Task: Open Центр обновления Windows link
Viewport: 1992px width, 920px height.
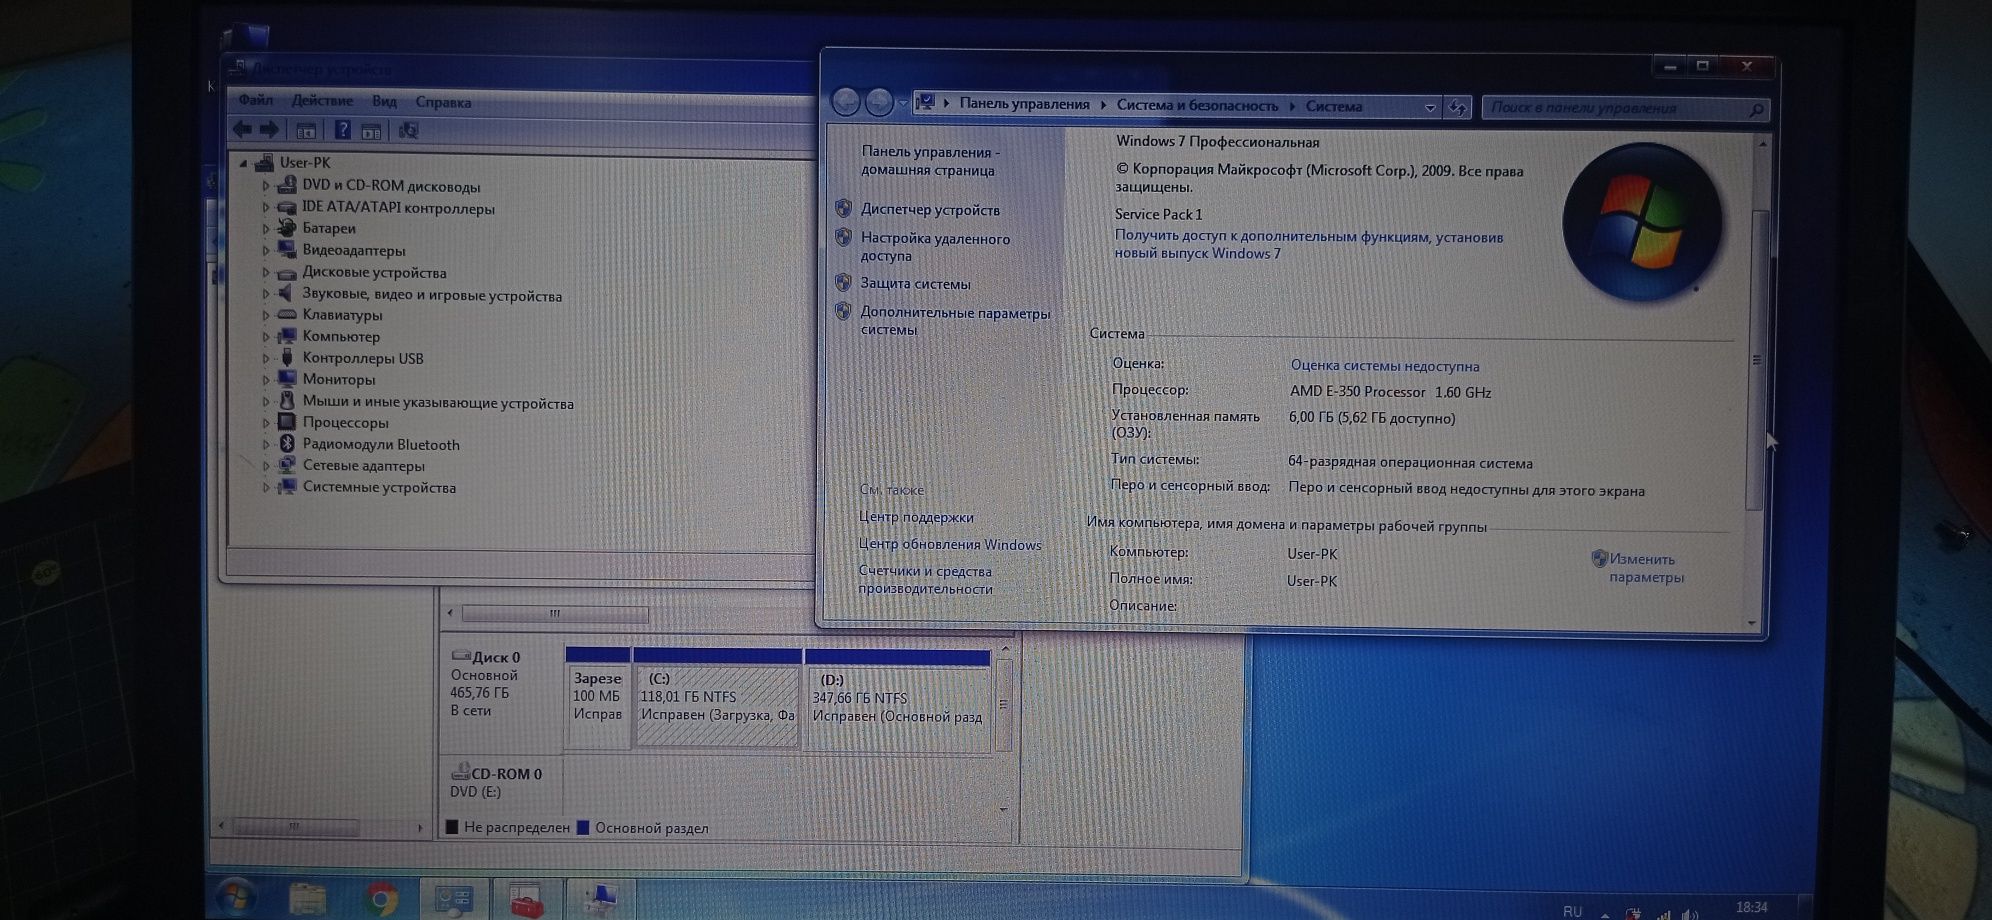Action: tap(950, 544)
